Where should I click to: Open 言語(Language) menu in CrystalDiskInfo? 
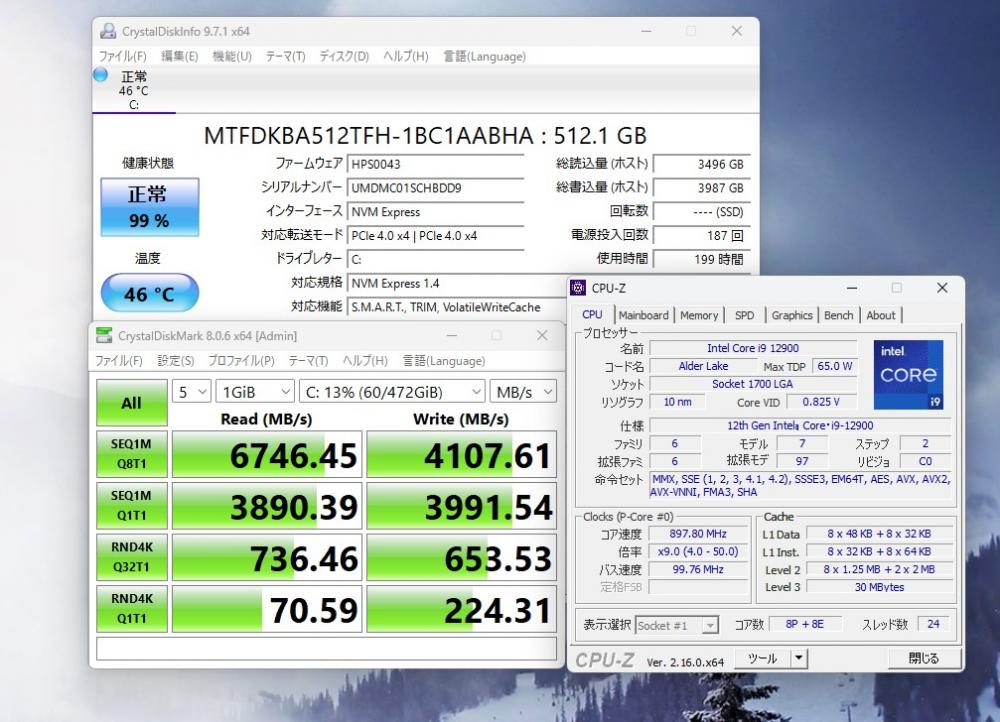485,56
